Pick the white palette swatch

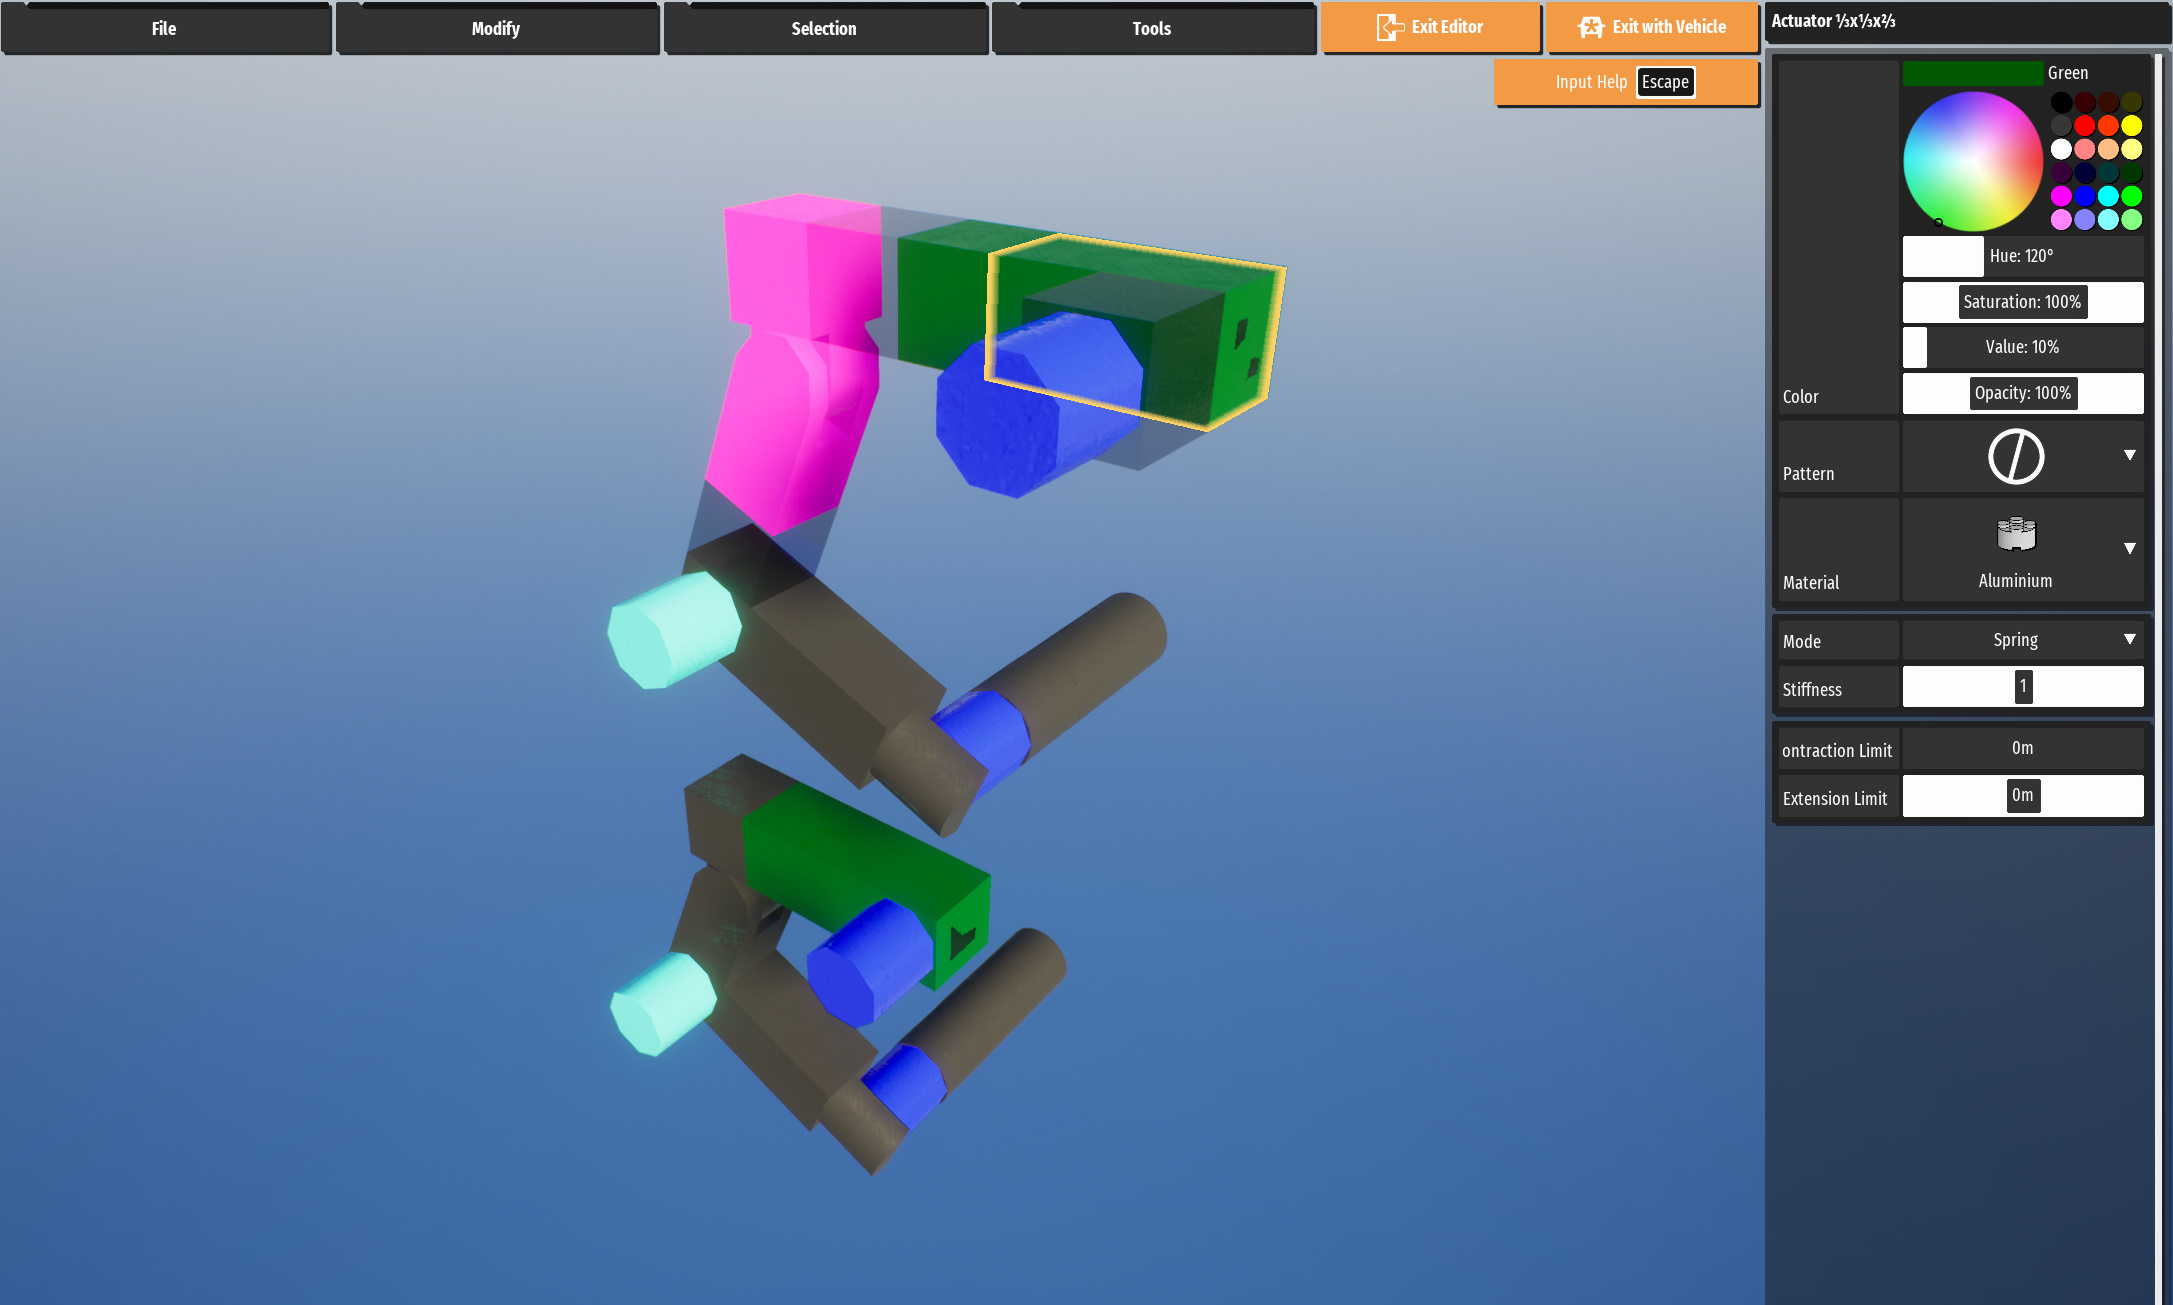pos(2061,149)
